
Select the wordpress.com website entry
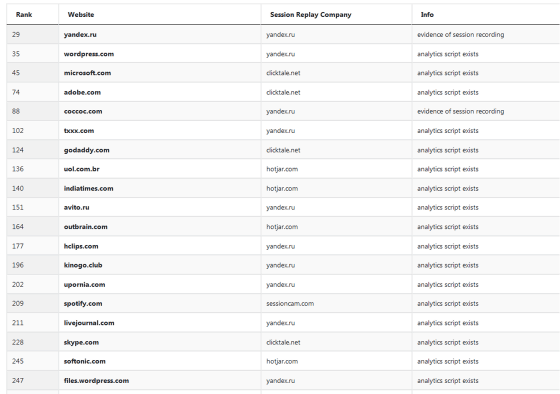pyautogui.click(x=89, y=54)
